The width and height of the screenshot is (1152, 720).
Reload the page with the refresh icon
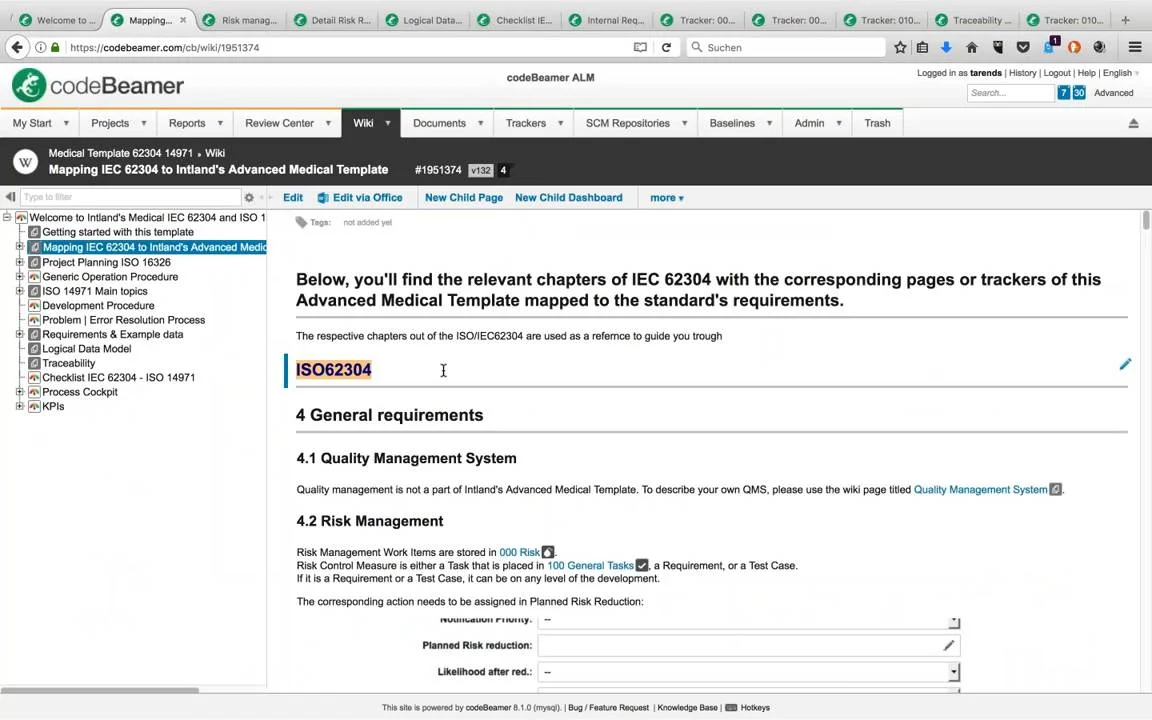(666, 47)
